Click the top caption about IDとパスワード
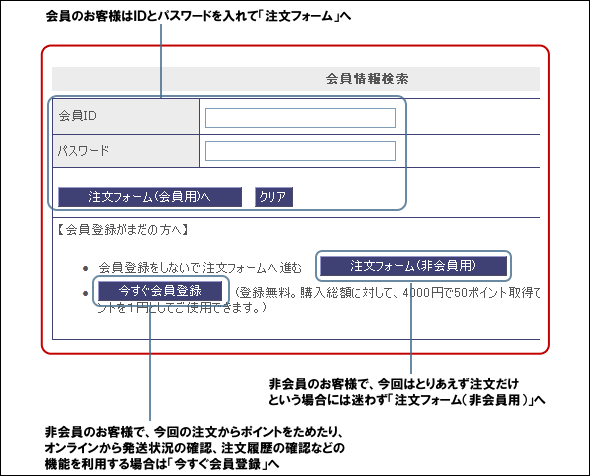Image resolution: width=590 pixels, height=476 pixels. pyautogui.click(x=198, y=16)
